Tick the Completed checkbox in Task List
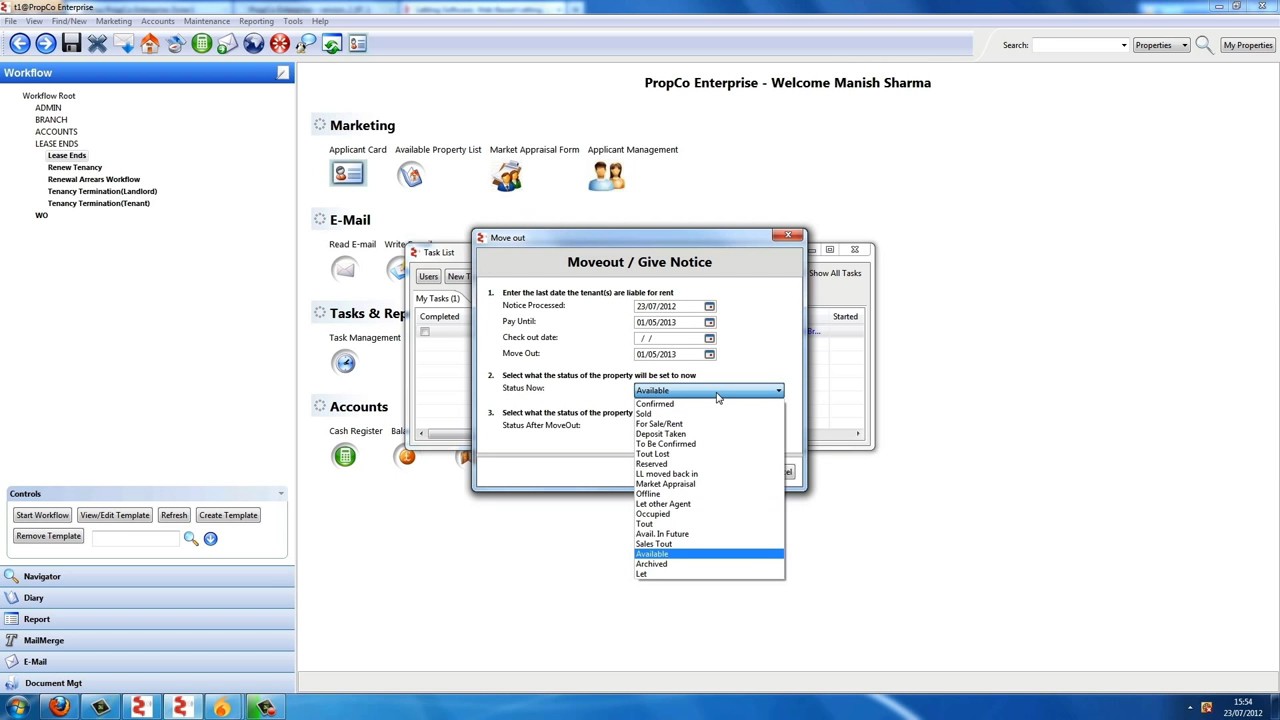Viewport: 1280px width, 720px height. (x=425, y=332)
